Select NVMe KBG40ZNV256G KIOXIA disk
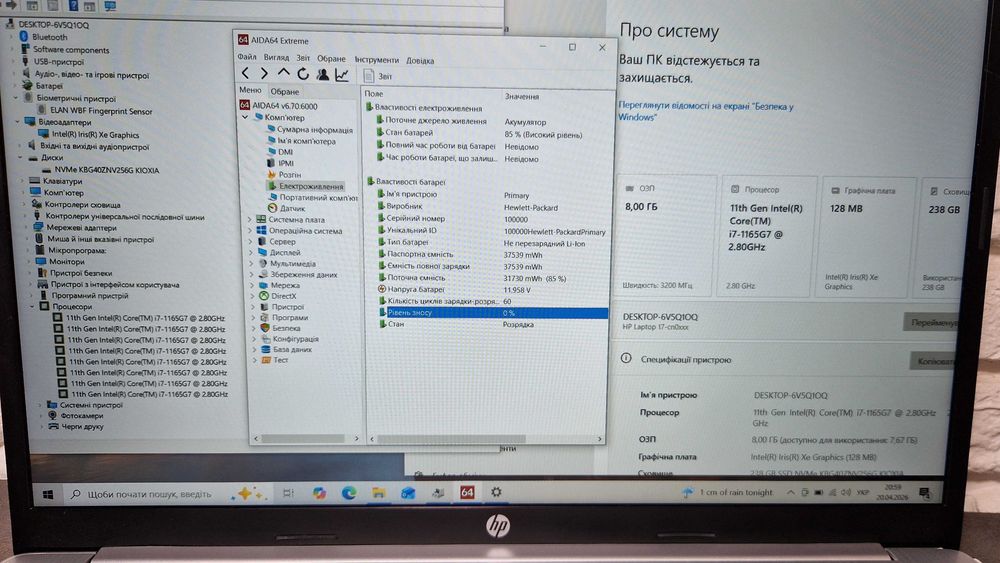This screenshot has height=563, width=1000. pos(101,170)
